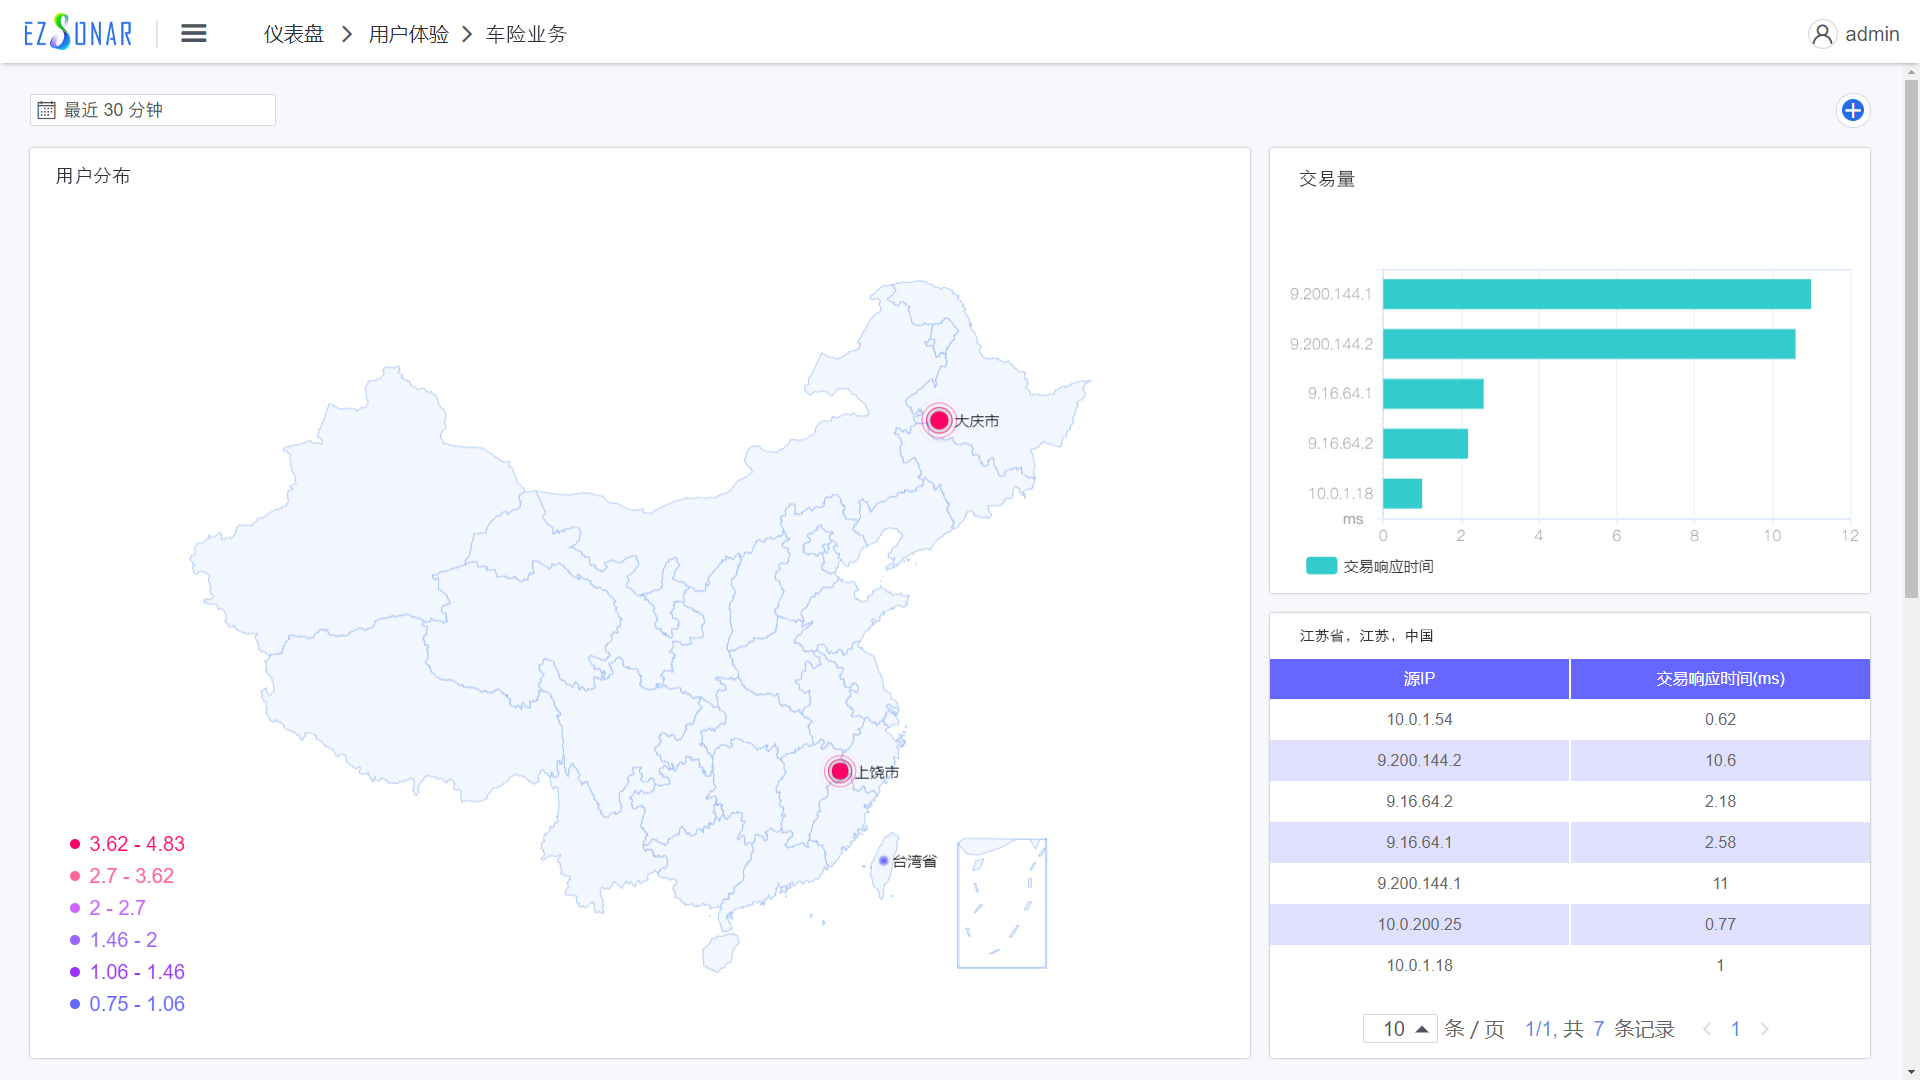Screen dimensions: 1920x1080
Task: Click the 9.200.144.1 bar in chart
Action: (x=1596, y=294)
